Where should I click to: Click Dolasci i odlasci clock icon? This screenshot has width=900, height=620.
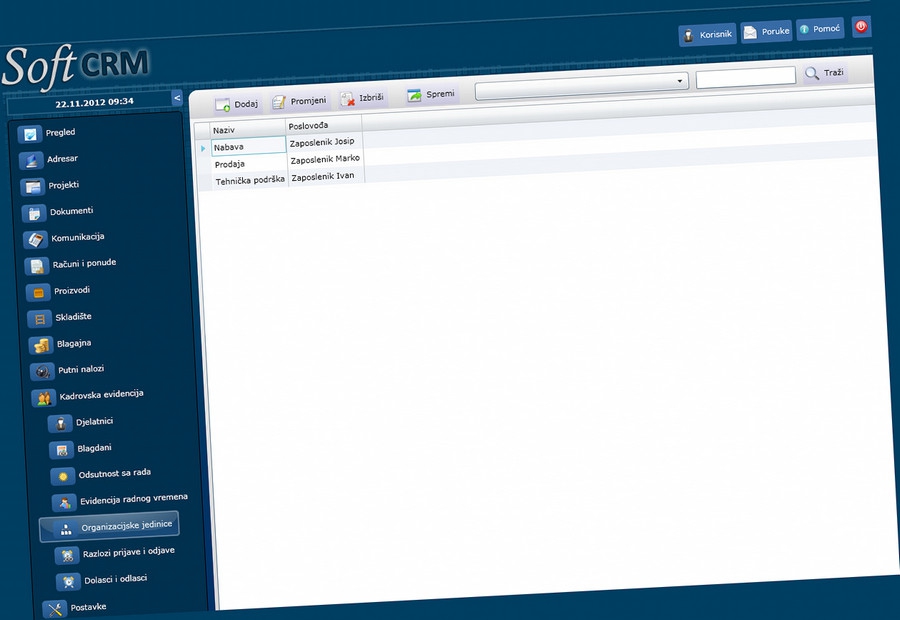pyautogui.click(x=69, y=582)
